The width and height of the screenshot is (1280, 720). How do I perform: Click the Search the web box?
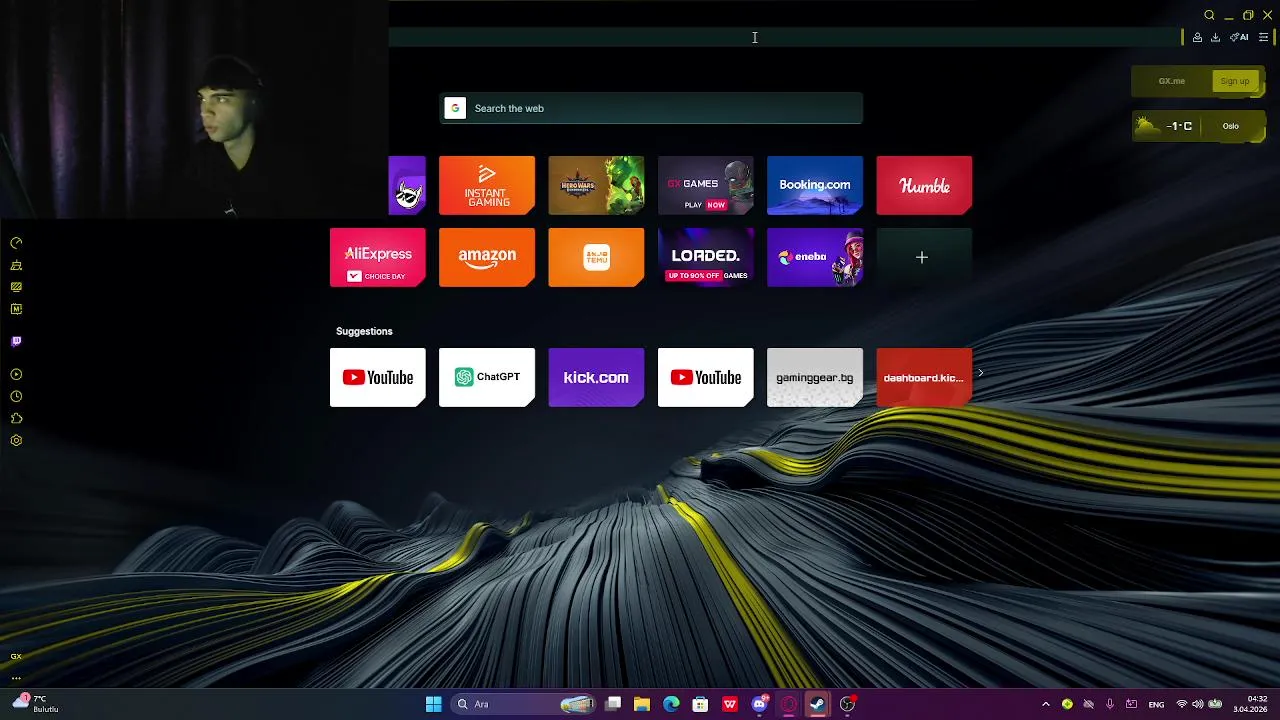tap(651, 108)
